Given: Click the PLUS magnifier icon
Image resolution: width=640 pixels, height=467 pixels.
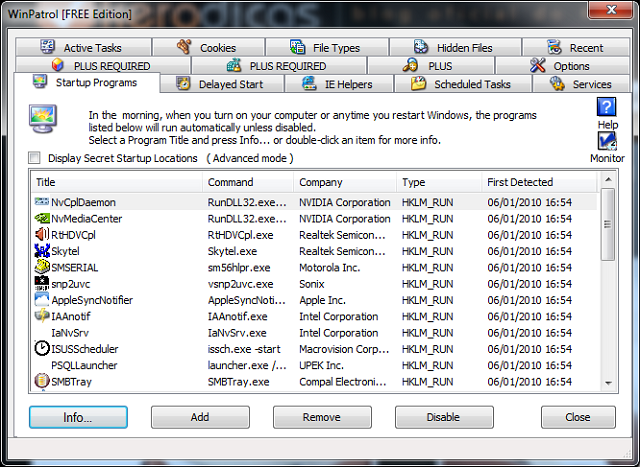Looking at the screenshot, I should tap(410, 65).
